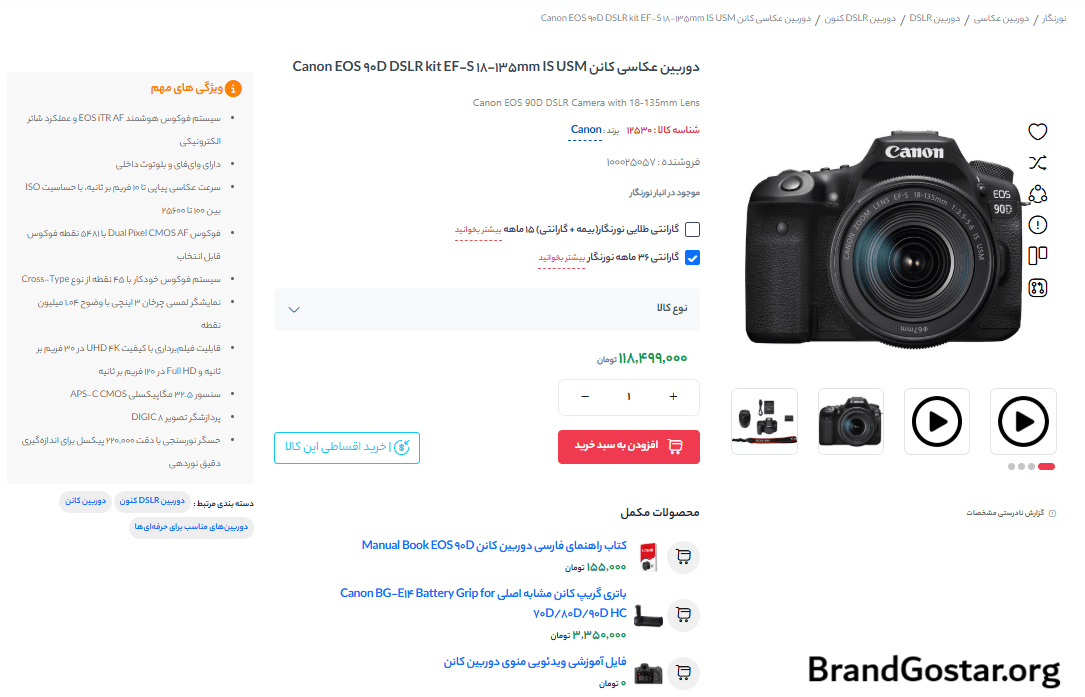Expand the نوع کالا dropdown
The image size is (1085, 697).
pyautogui.click(x=486, y=309)
